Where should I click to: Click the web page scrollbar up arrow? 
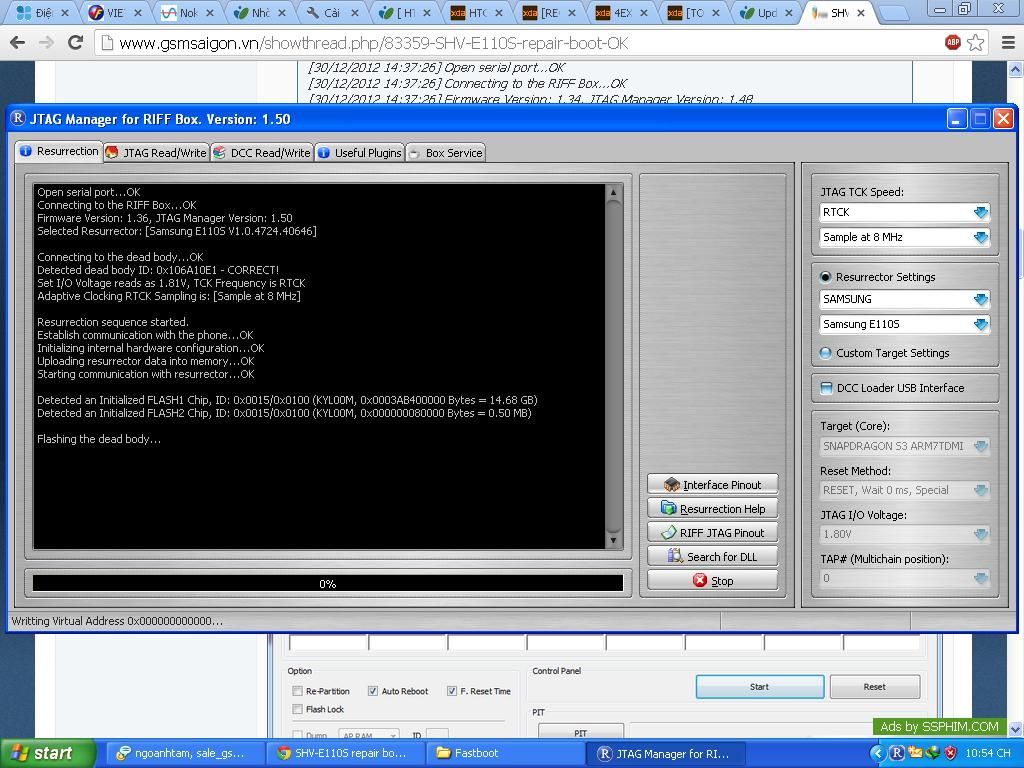[1016, 69]
